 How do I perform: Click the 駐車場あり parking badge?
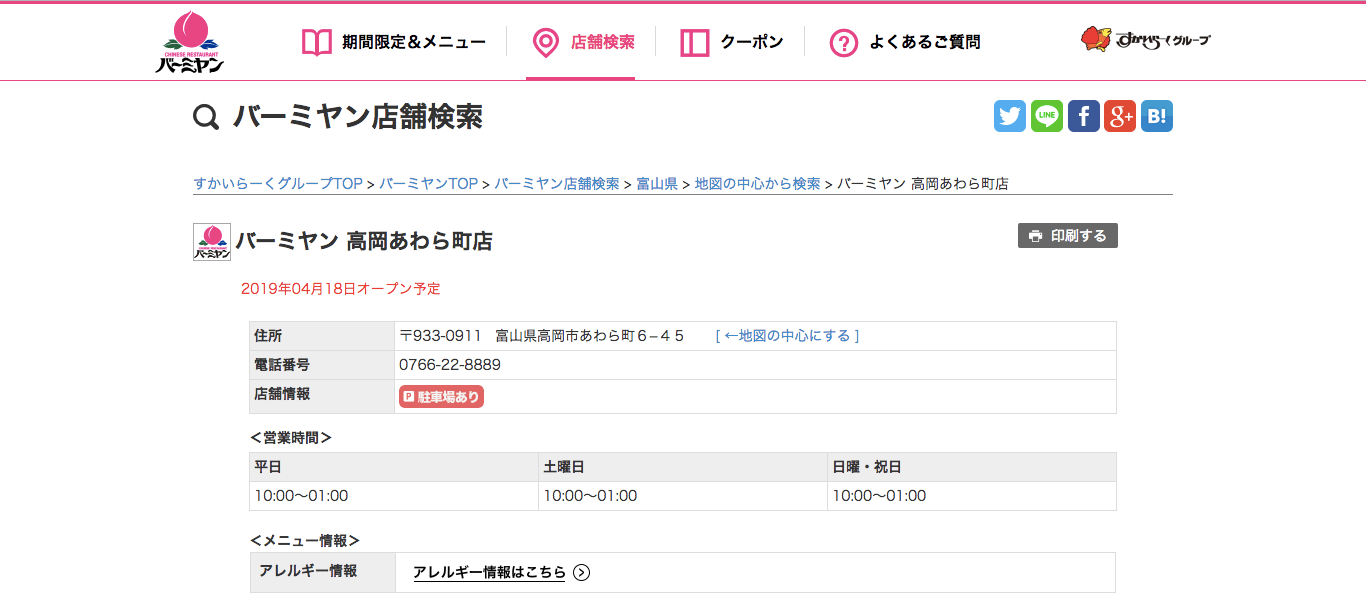[441, 397]
